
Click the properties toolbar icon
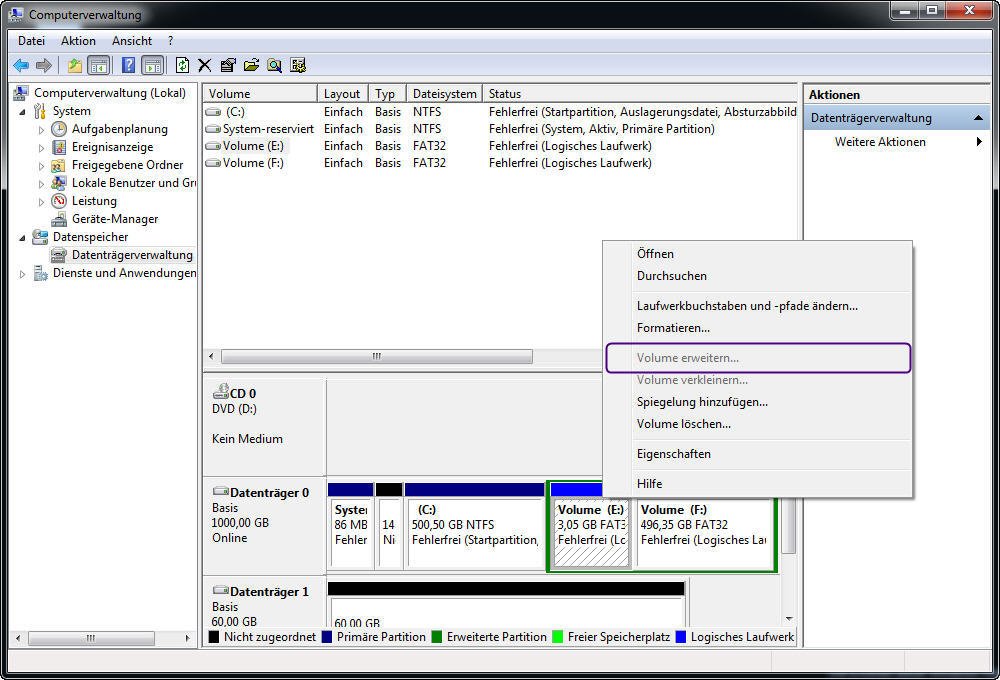(228, 65)
